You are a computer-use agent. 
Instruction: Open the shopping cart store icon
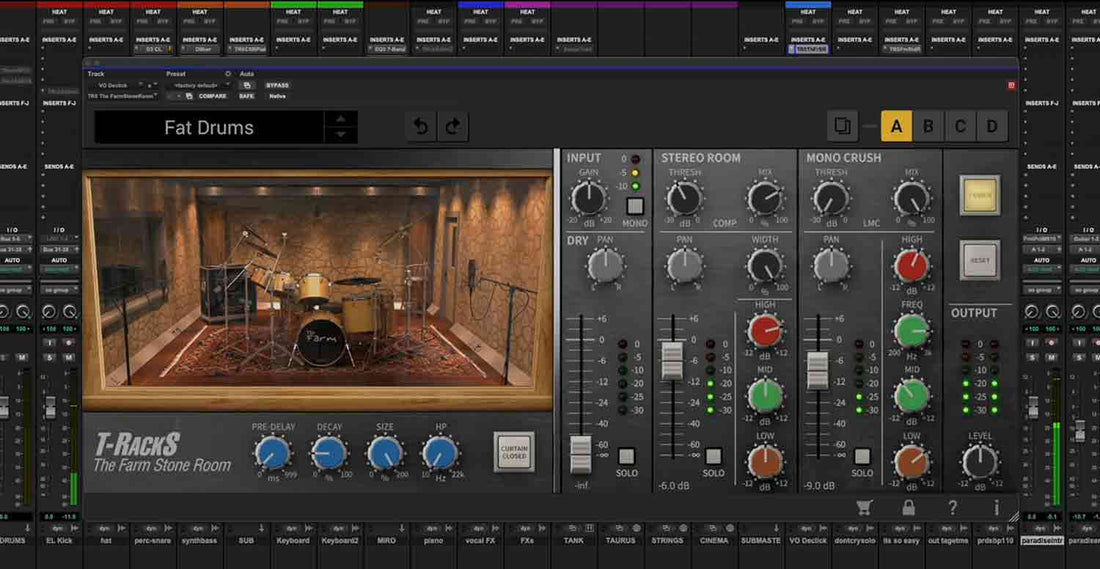click(864, 507)
